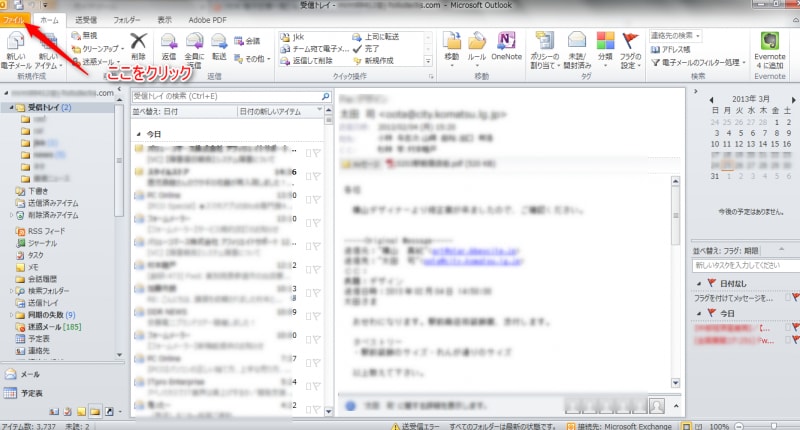The image size is (800, 430).
Task: Open the 下書き folder
Action: pos(38,191)
